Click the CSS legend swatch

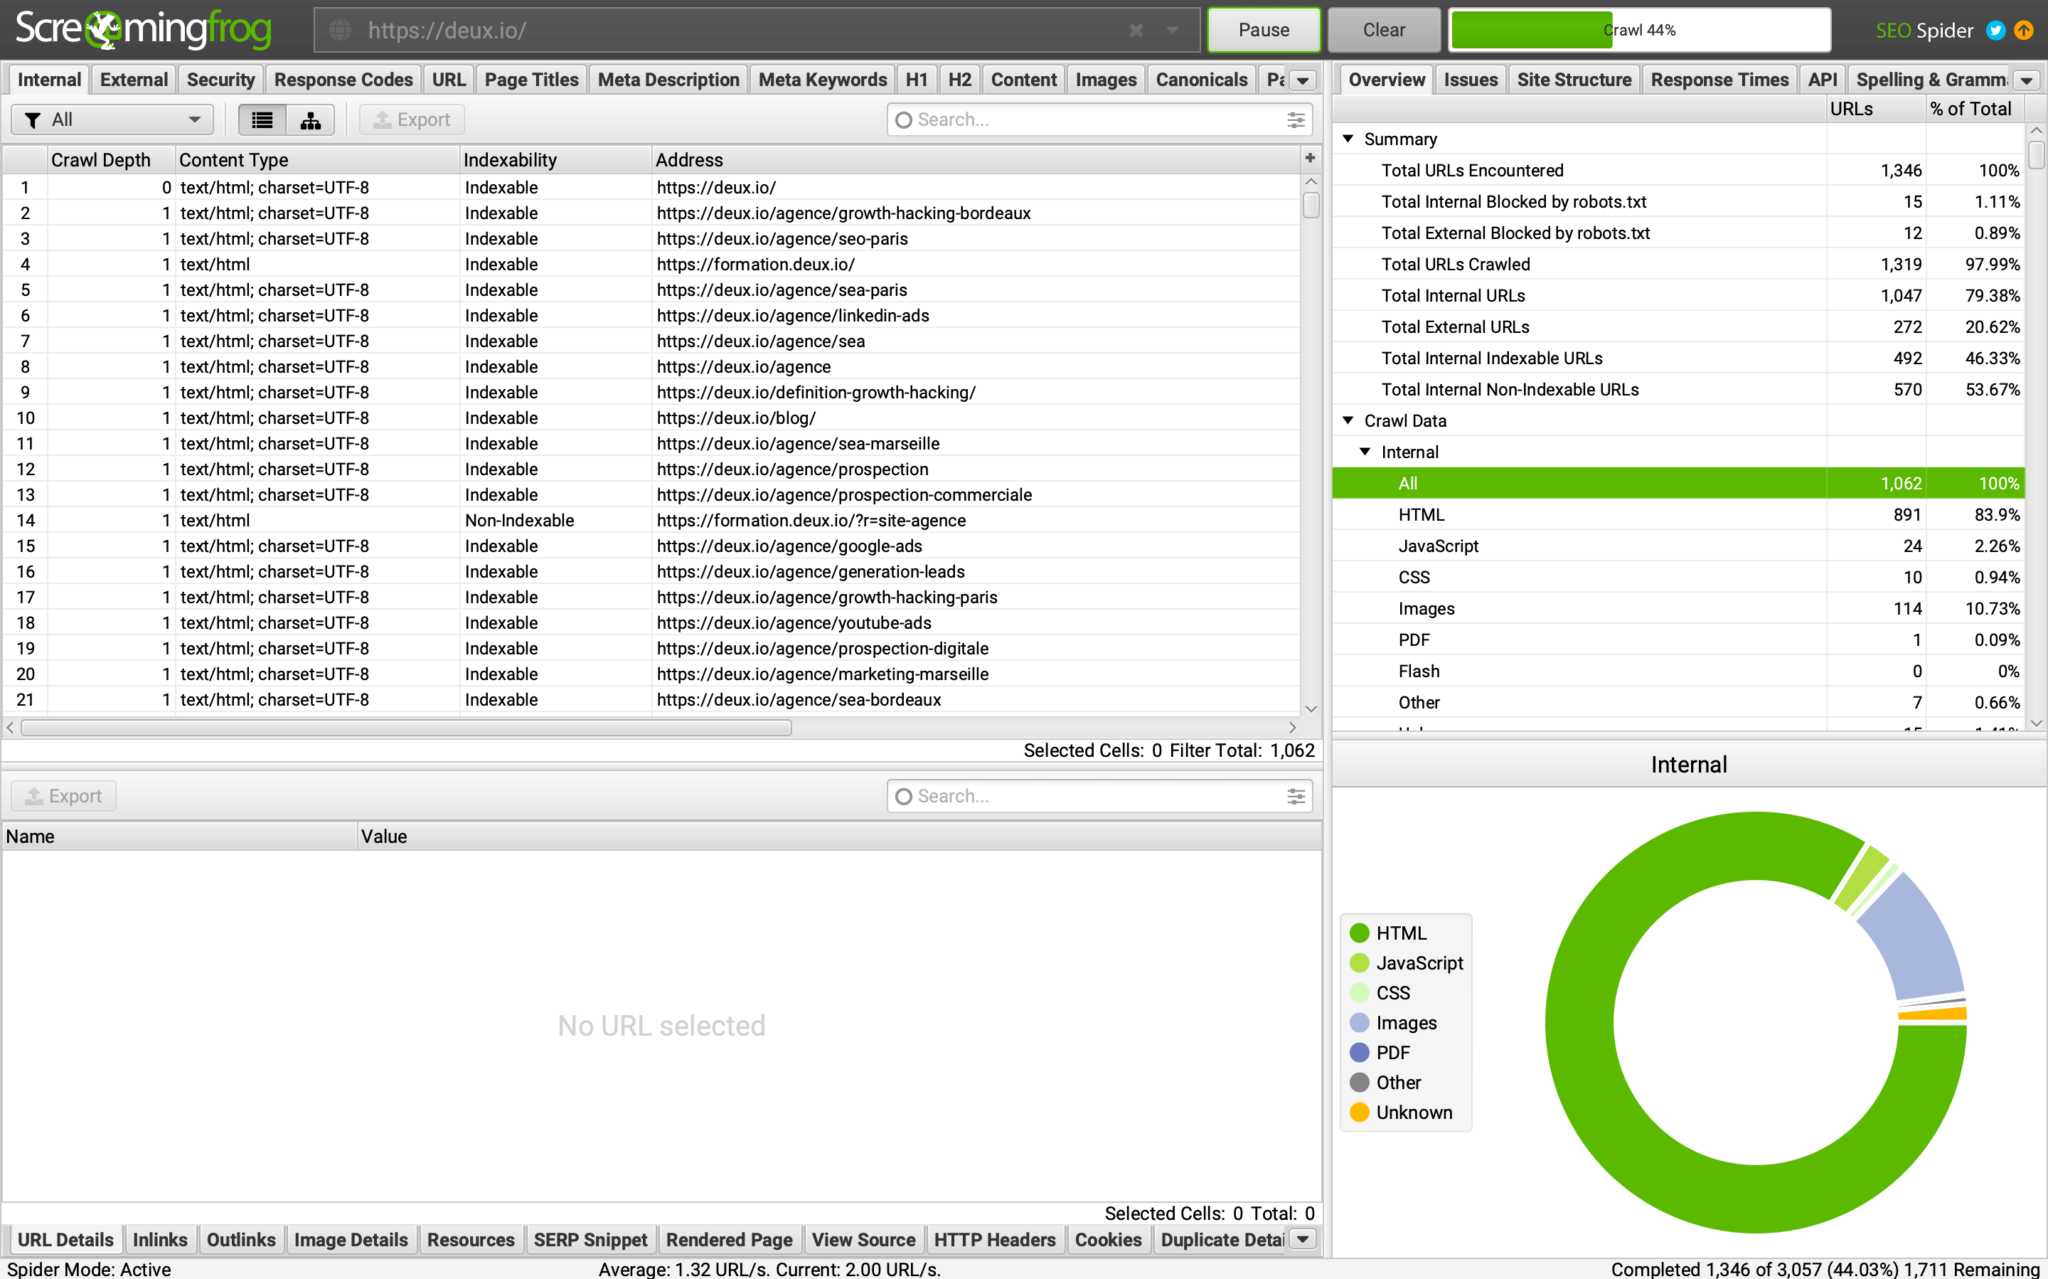pos(1359,993)
